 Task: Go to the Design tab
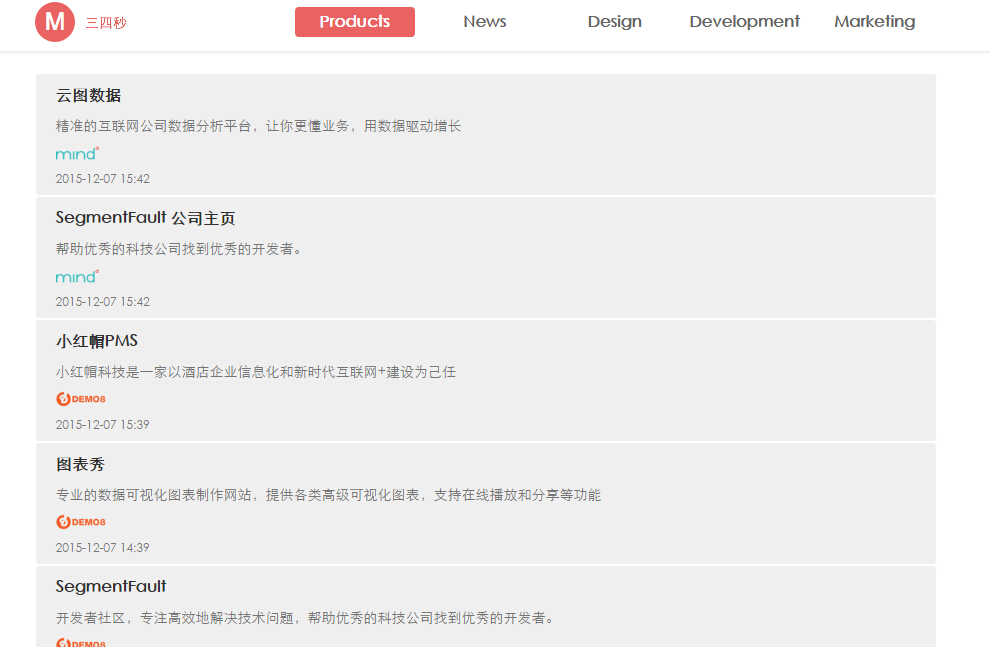point(614,22)
